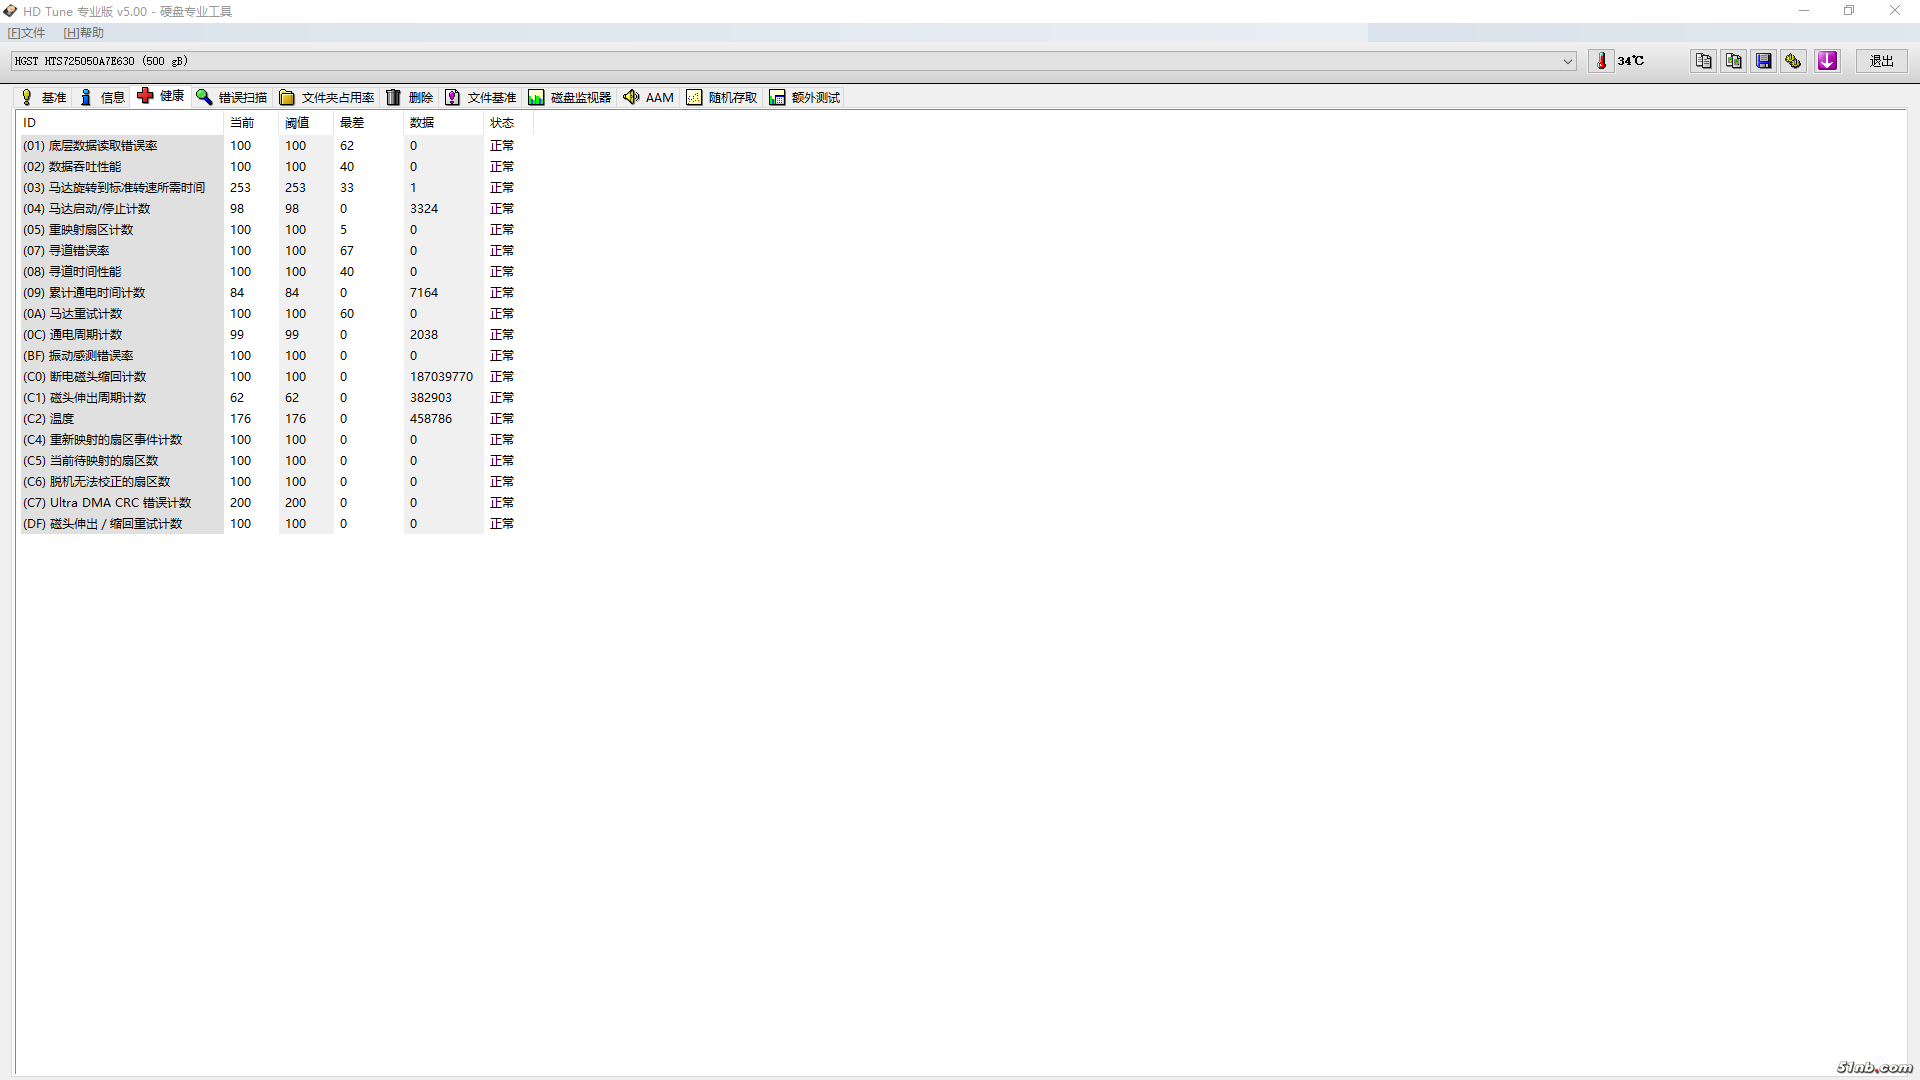Click the purple down-arrow icon
Image resolution: width=1920 pixels, height=1080 pixels.
(1827, 61)
